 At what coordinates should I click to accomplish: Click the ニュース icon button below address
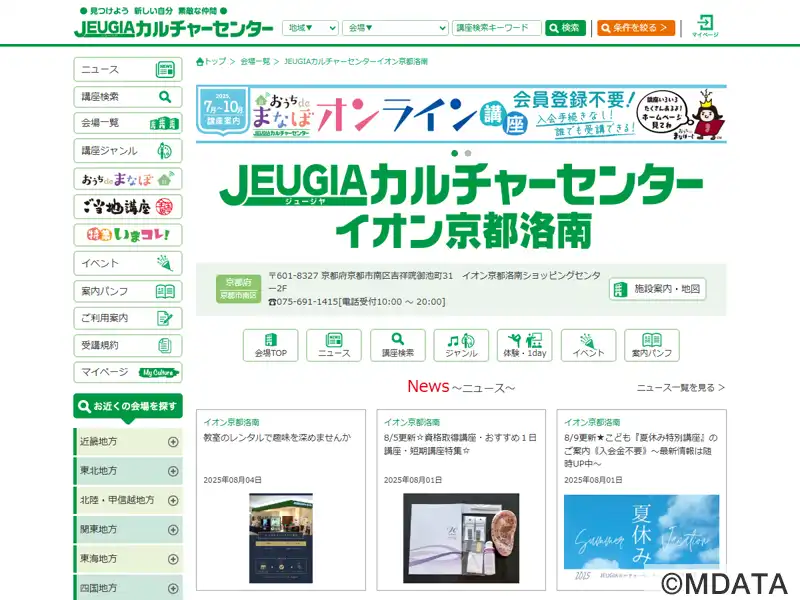click(334, 345)
